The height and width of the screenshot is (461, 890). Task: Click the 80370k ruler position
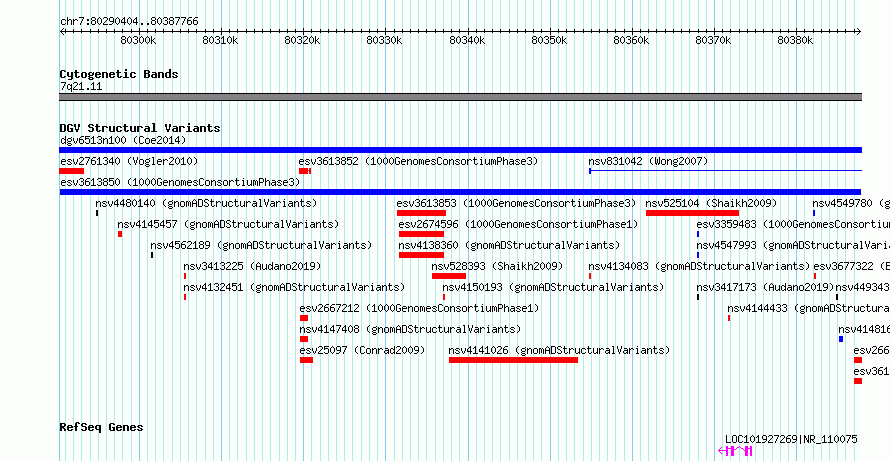click(714, 40)
